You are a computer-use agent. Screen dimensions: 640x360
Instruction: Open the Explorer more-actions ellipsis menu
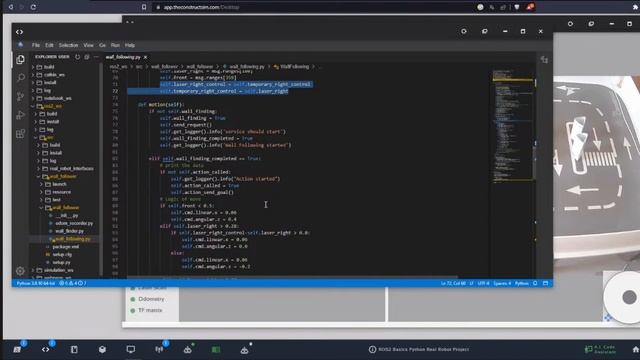[96, 57]
